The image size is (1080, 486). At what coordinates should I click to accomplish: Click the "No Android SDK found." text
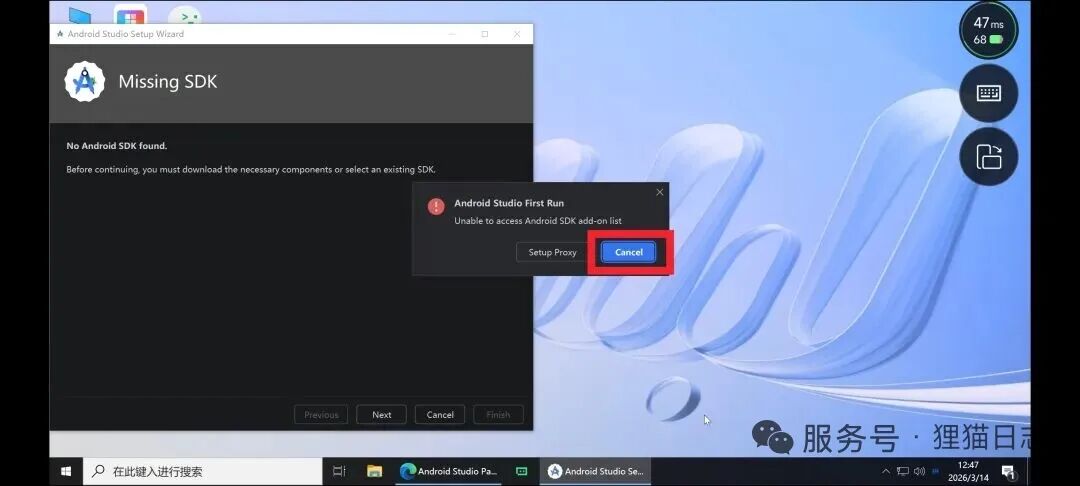[x=116, y=146]
